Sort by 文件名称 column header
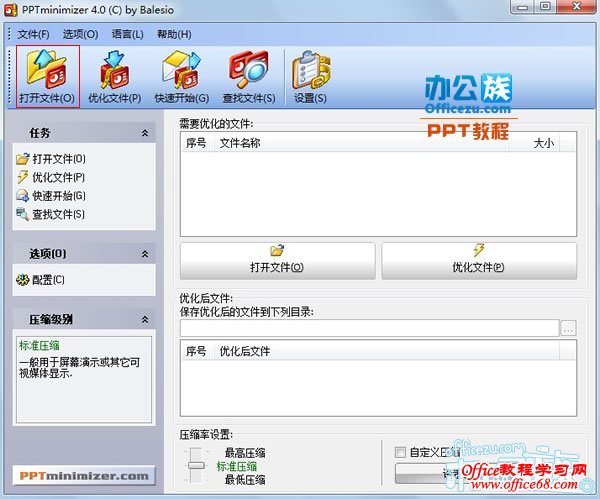The image size is (600, 499). pyautogui.click(x=361, y=143)
